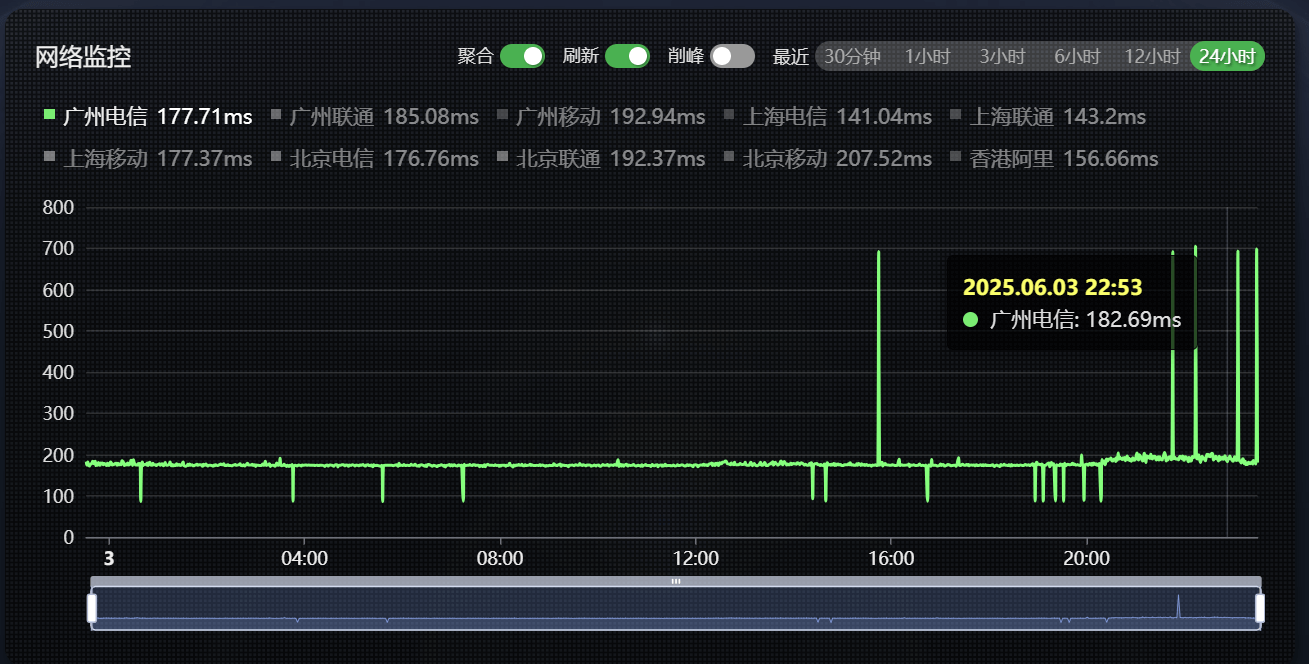Choose the 3小时 time range

pyautogui.click(x=1002, y=57)
